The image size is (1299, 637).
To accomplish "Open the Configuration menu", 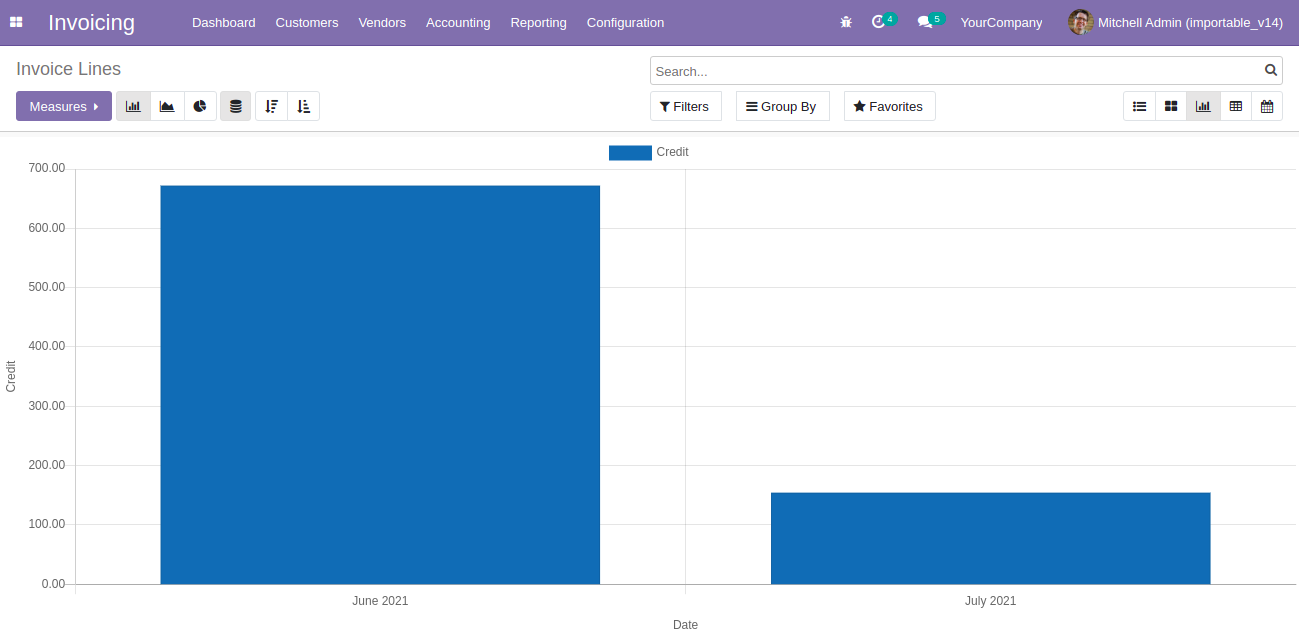I will pyautogui.click(x=625, y=22).
